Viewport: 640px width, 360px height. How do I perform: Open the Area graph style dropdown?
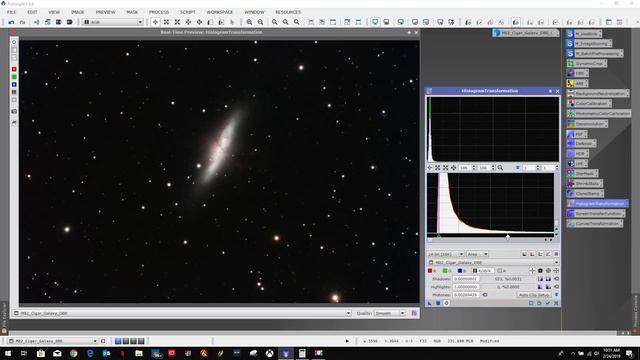click(x=477, y=254)
